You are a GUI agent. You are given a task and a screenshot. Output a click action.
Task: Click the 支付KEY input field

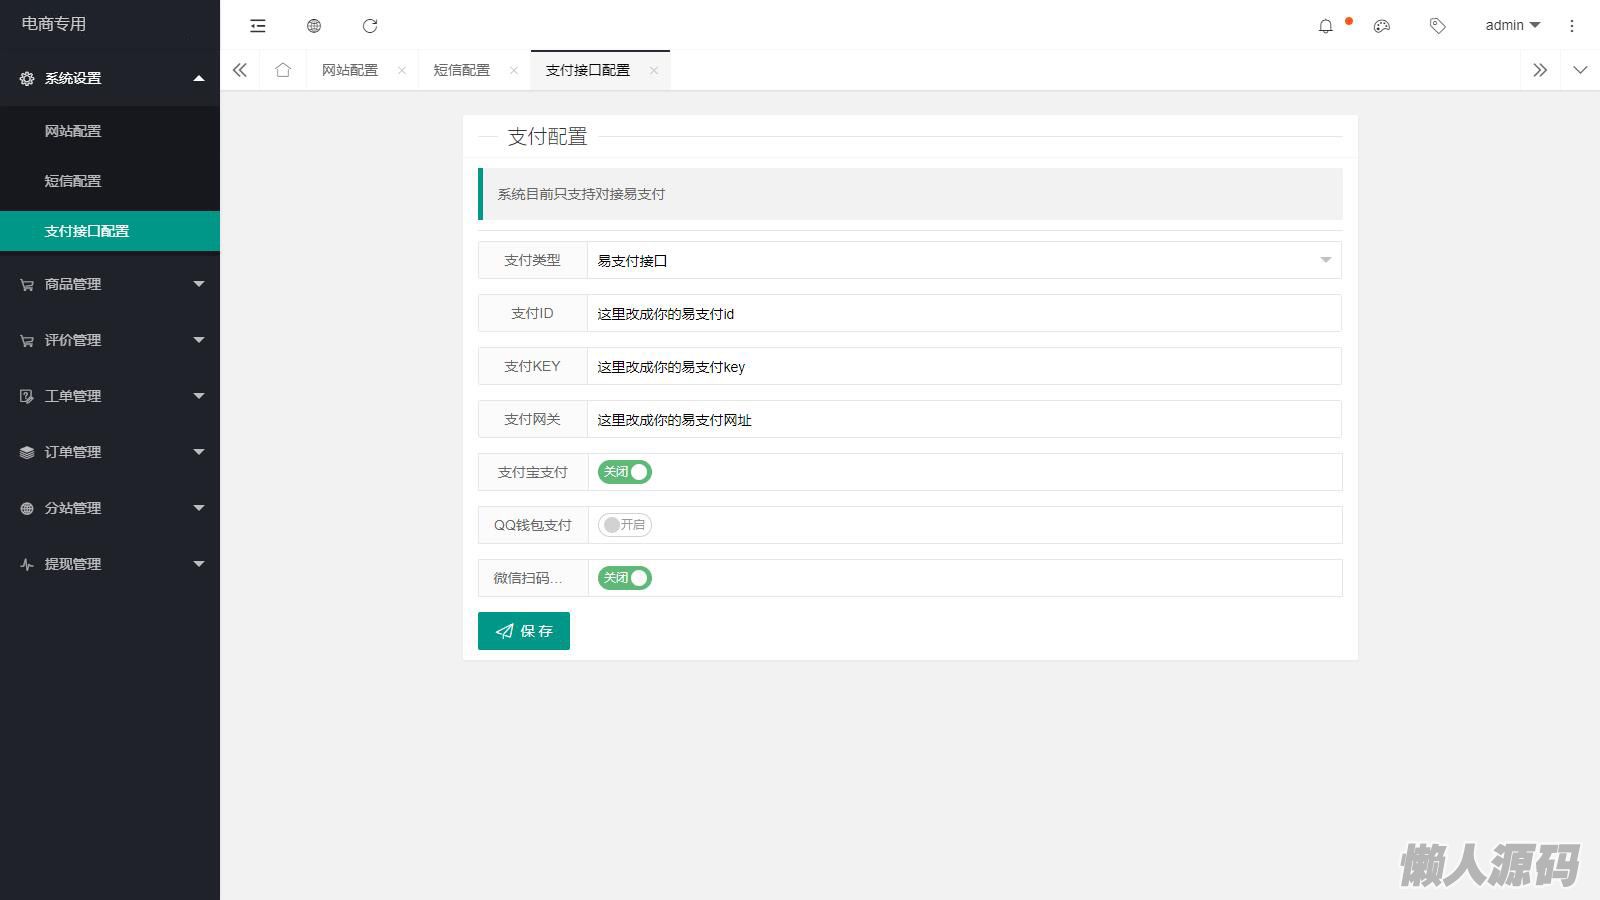point(963,366)
